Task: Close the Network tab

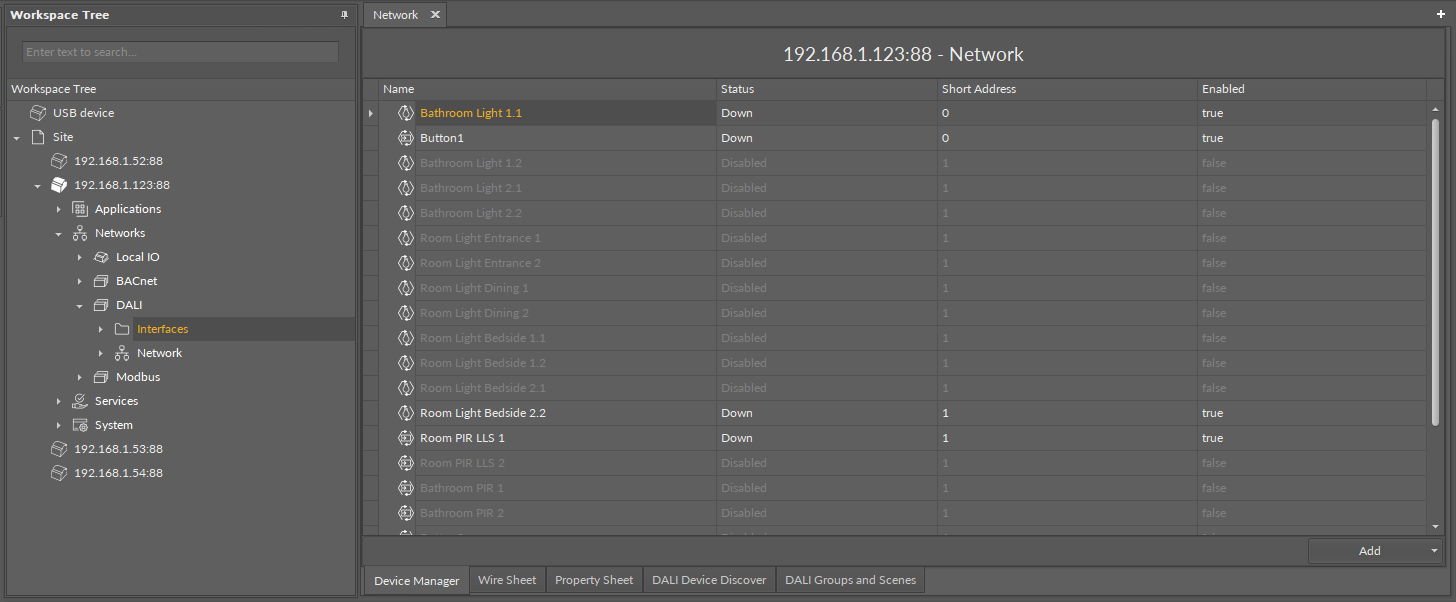Action: coord(435,15)
